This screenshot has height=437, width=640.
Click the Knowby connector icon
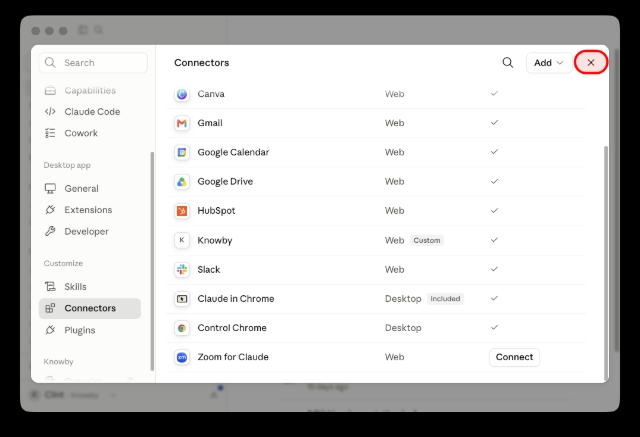[x=182, y=240]
